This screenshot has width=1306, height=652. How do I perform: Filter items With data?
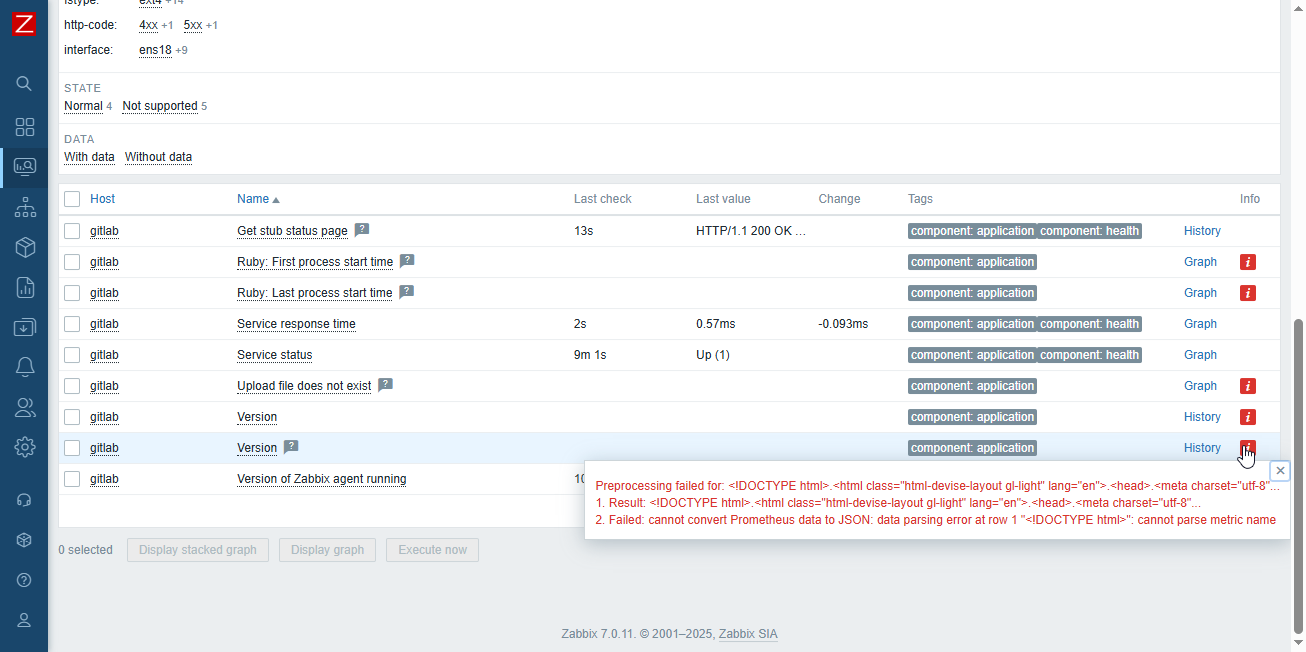point(89,157)
